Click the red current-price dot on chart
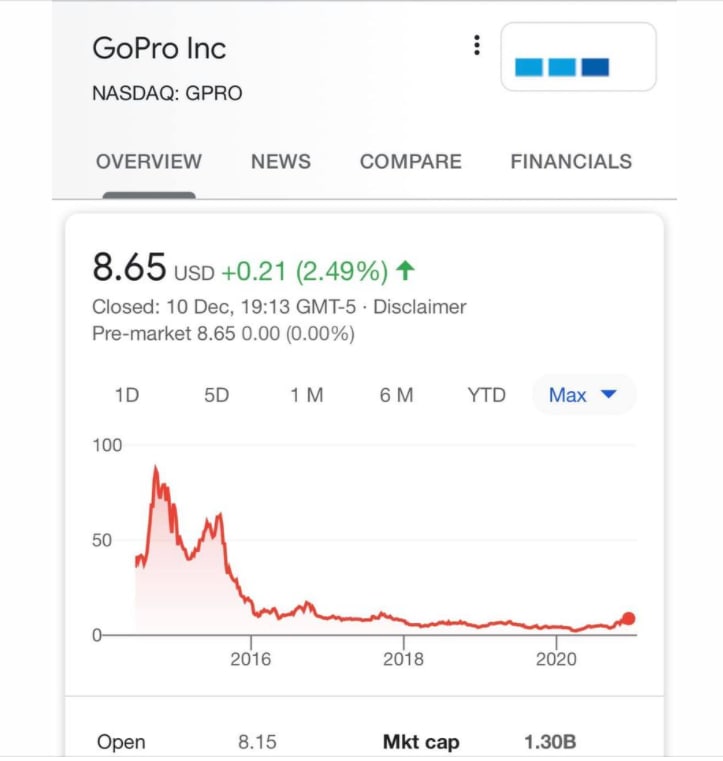The image size is (723, 761). [628, 618]
